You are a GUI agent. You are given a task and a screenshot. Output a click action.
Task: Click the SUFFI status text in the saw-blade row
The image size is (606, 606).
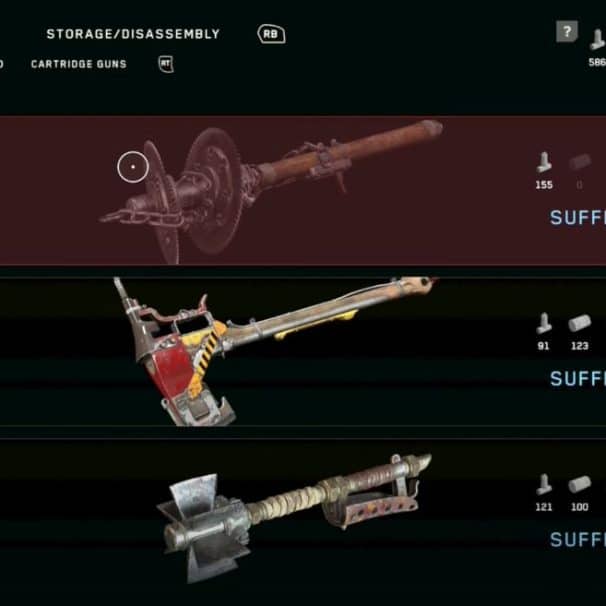[578, 218]
